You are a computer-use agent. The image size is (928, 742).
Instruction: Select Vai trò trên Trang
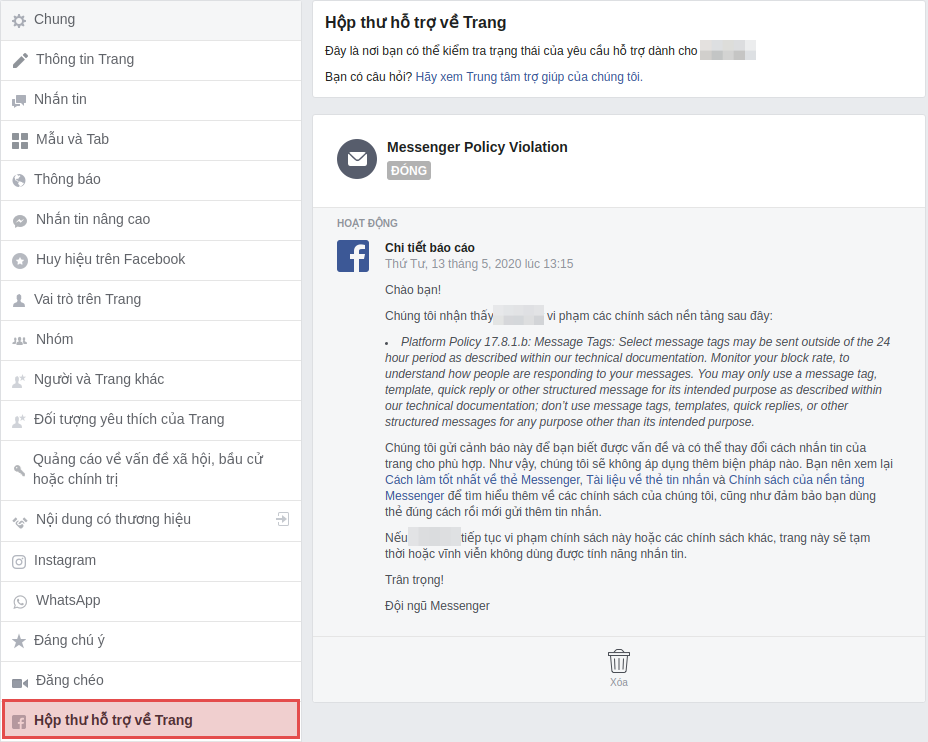[x=151, y=301]
